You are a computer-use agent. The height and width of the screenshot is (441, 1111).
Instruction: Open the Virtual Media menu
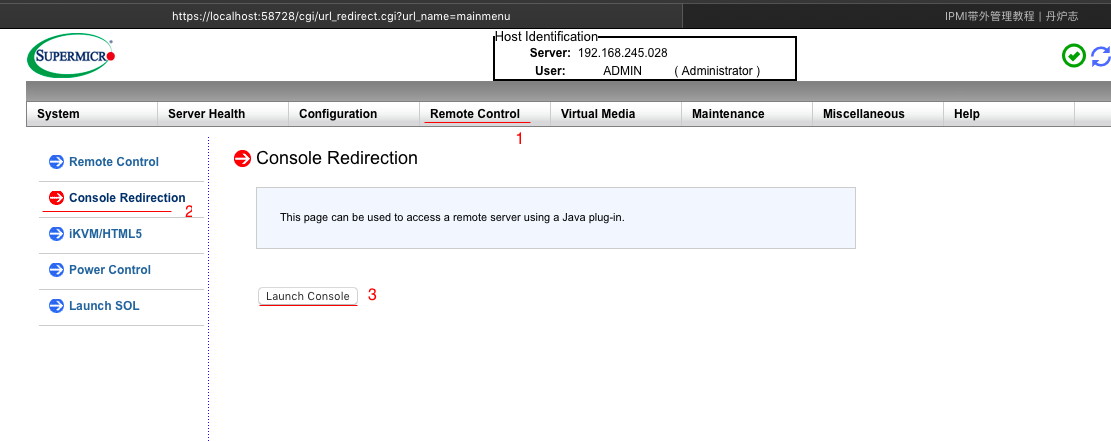click(x=598, y=114)
